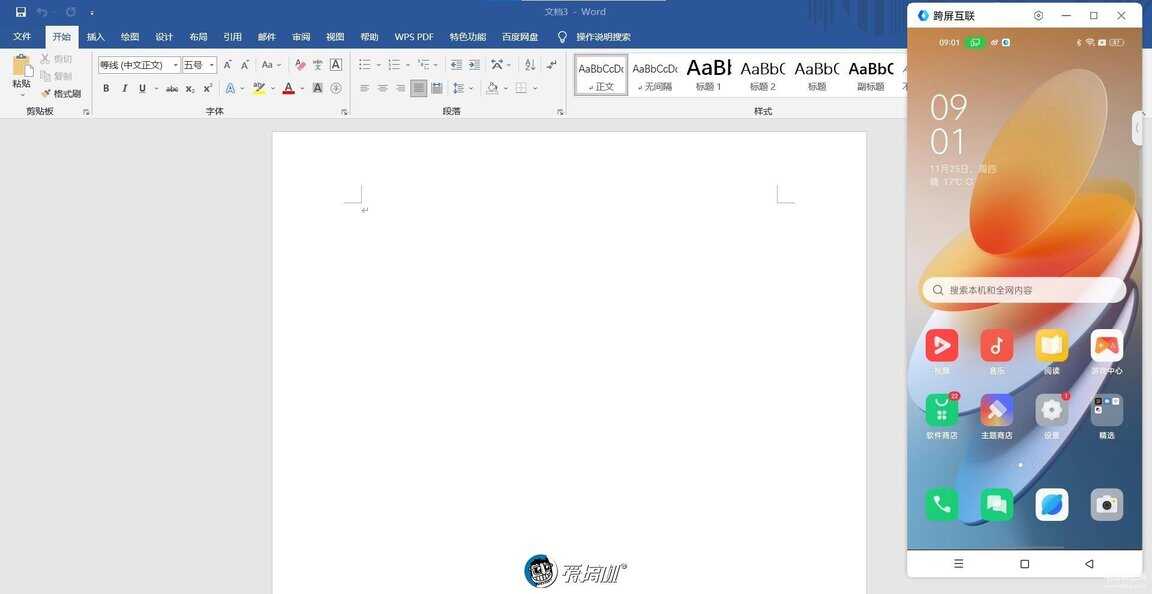Toggle justified alignment button
The height and width of the screenshot is (594, 1152).
coord(418,88)
